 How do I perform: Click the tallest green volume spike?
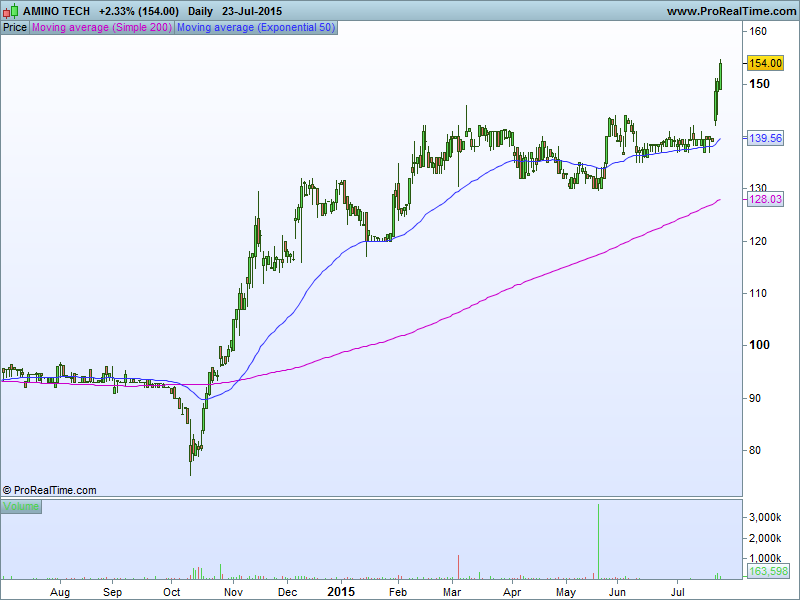coord(598,541)
